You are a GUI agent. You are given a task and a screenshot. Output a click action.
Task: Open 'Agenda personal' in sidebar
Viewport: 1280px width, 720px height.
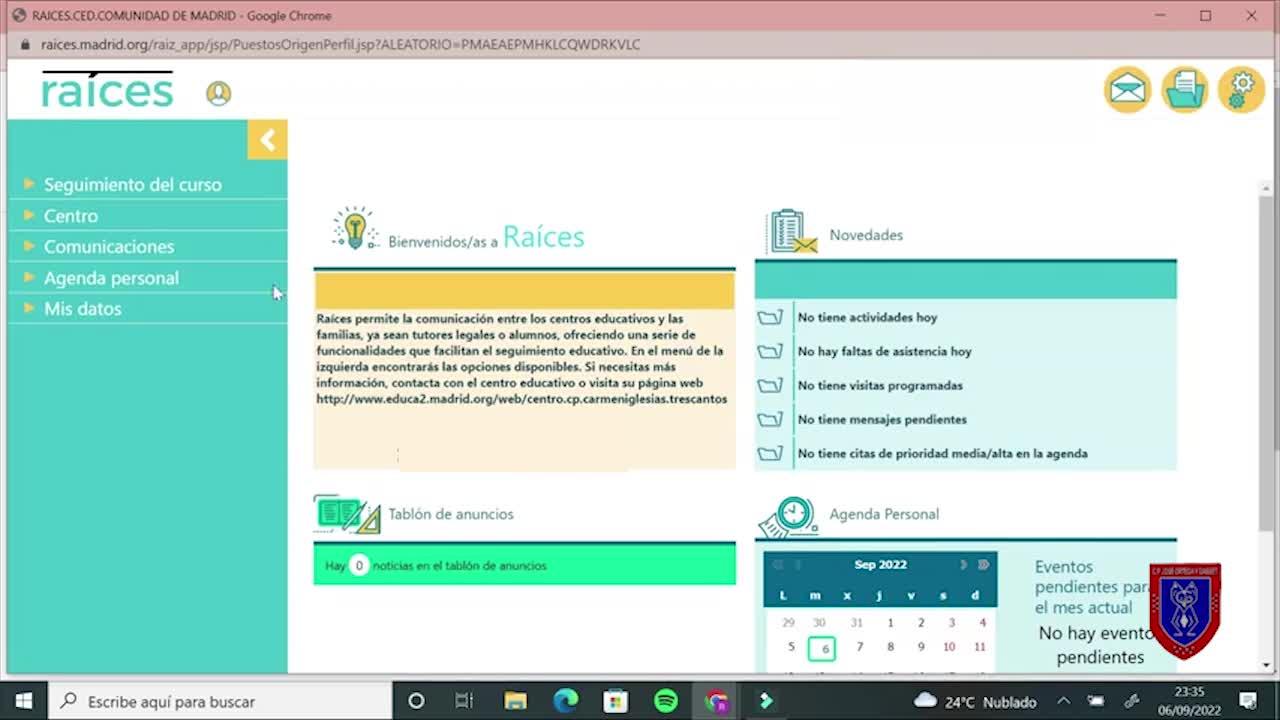point(111,278)
